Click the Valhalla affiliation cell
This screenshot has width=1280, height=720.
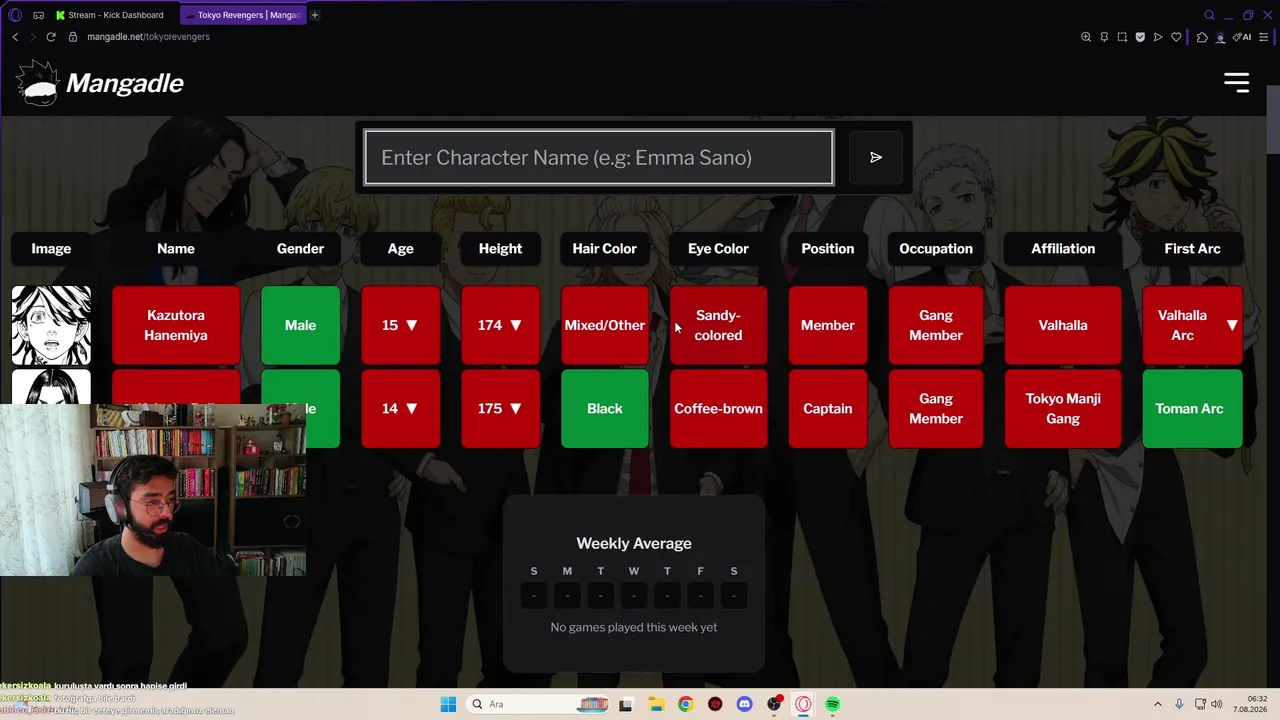coord(1063,325)
